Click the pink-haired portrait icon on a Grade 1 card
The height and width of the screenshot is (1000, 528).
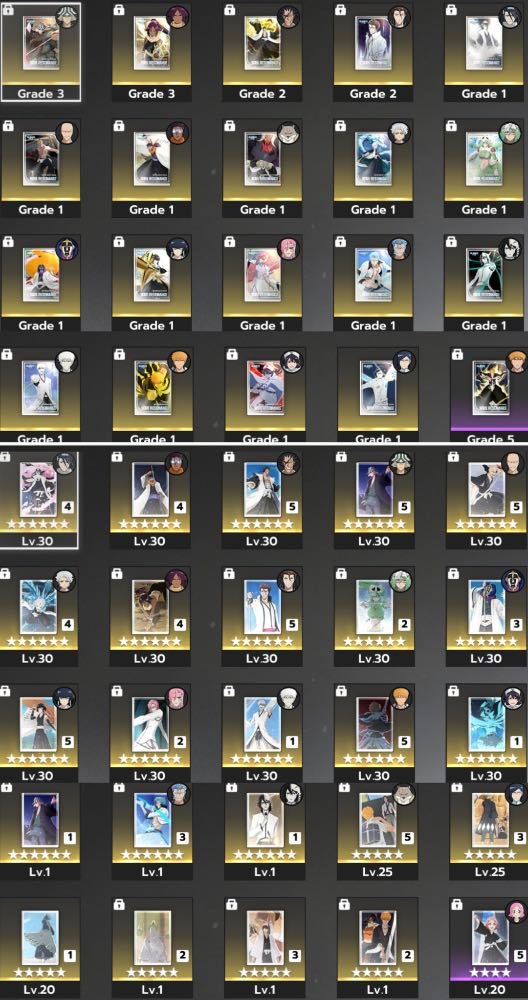pyautogui.click(x=290, y=249)
